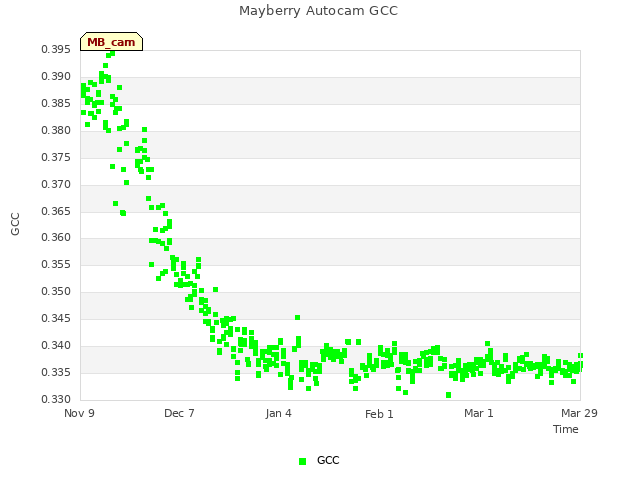Click the green GCC legend swatch
640x480 pixels.
click(x=302, y=461)
